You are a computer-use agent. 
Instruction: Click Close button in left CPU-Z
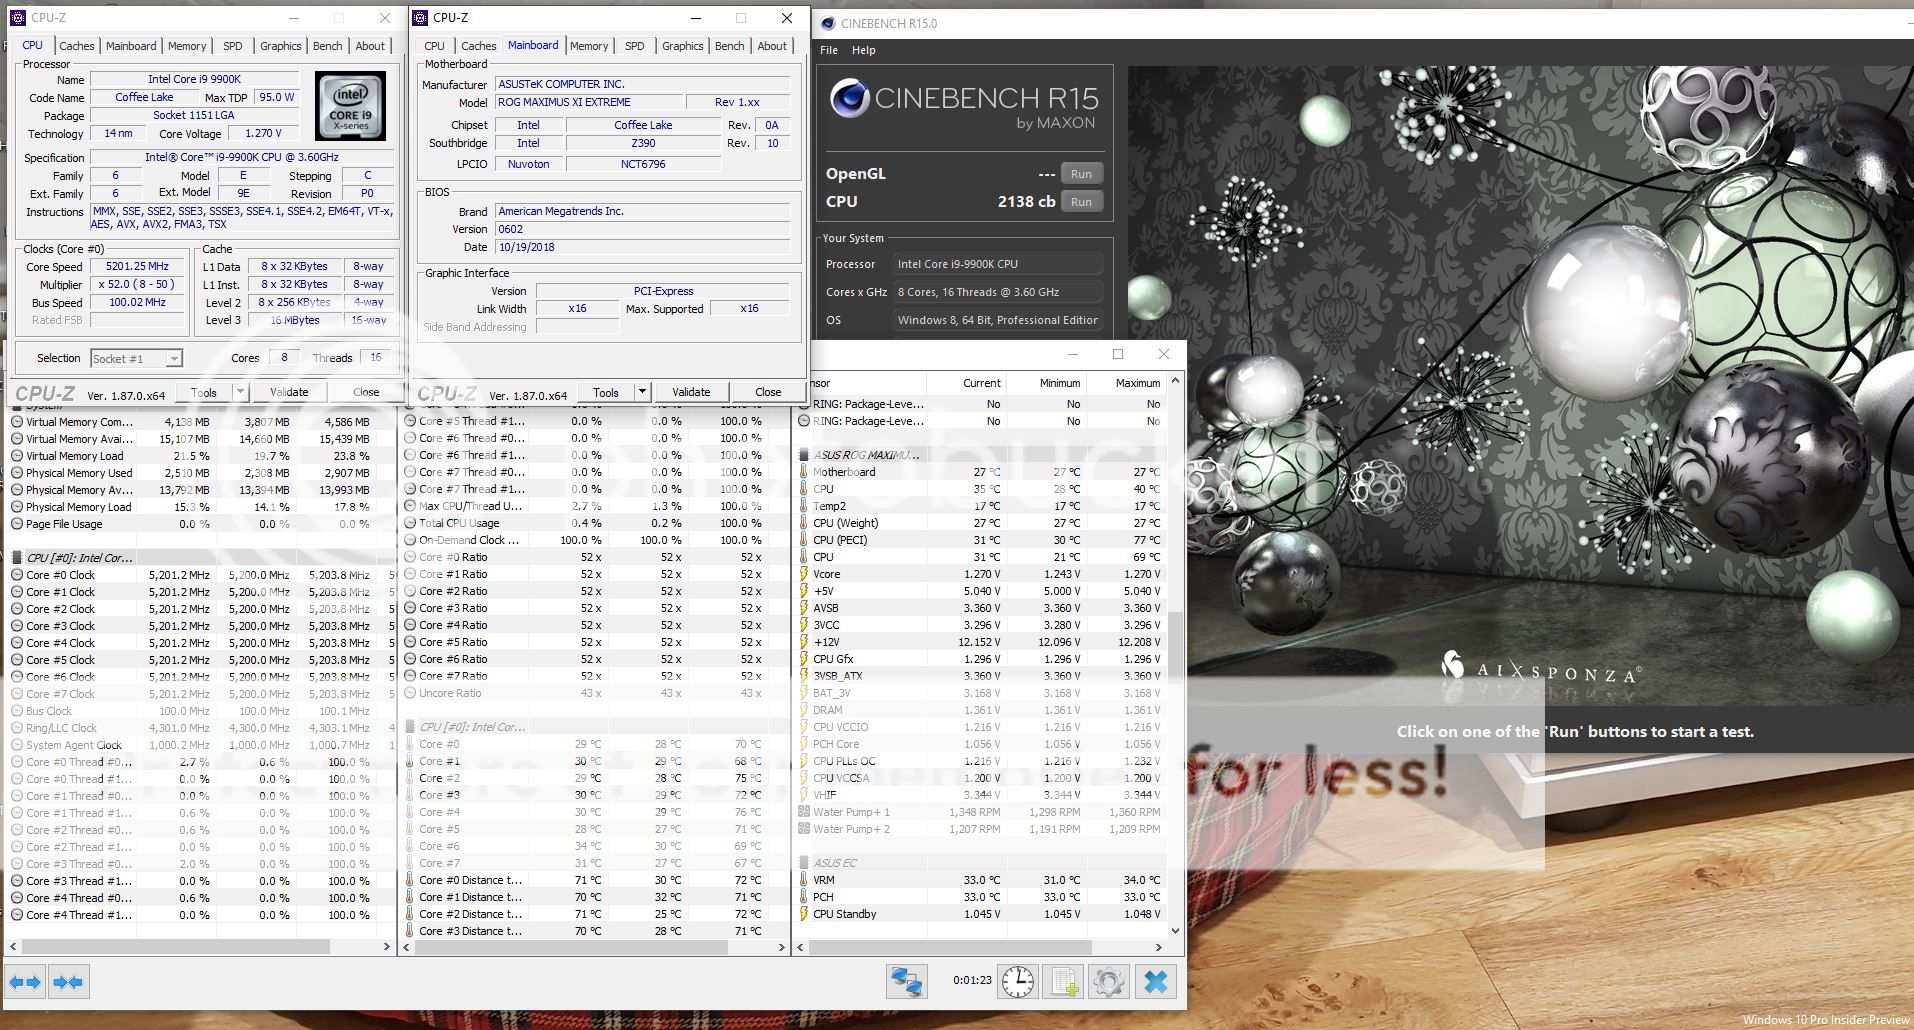click(366, 392)
